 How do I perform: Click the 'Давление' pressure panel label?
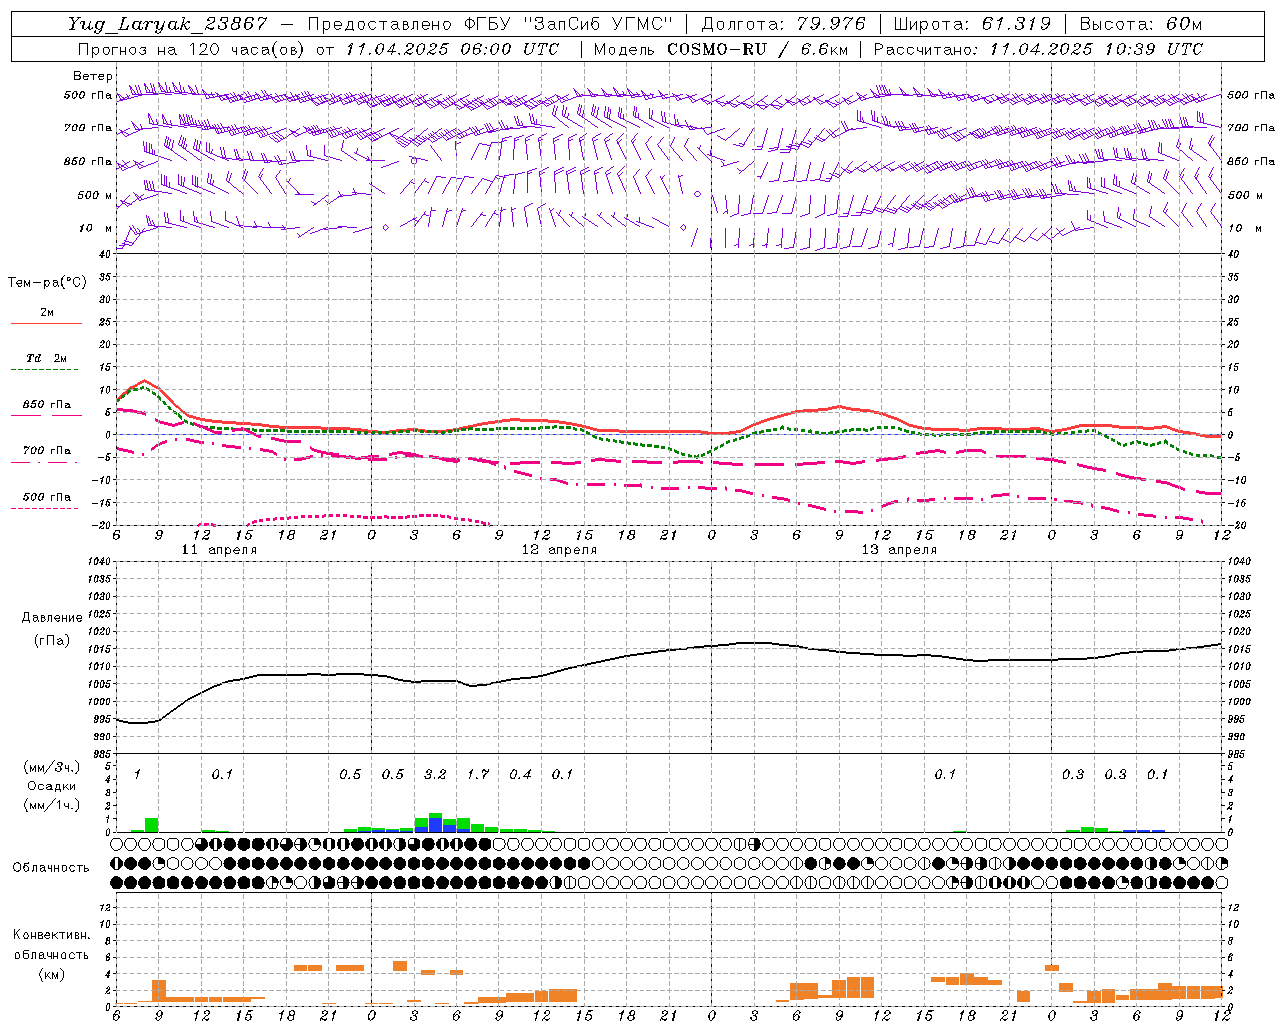coord(52,618)
